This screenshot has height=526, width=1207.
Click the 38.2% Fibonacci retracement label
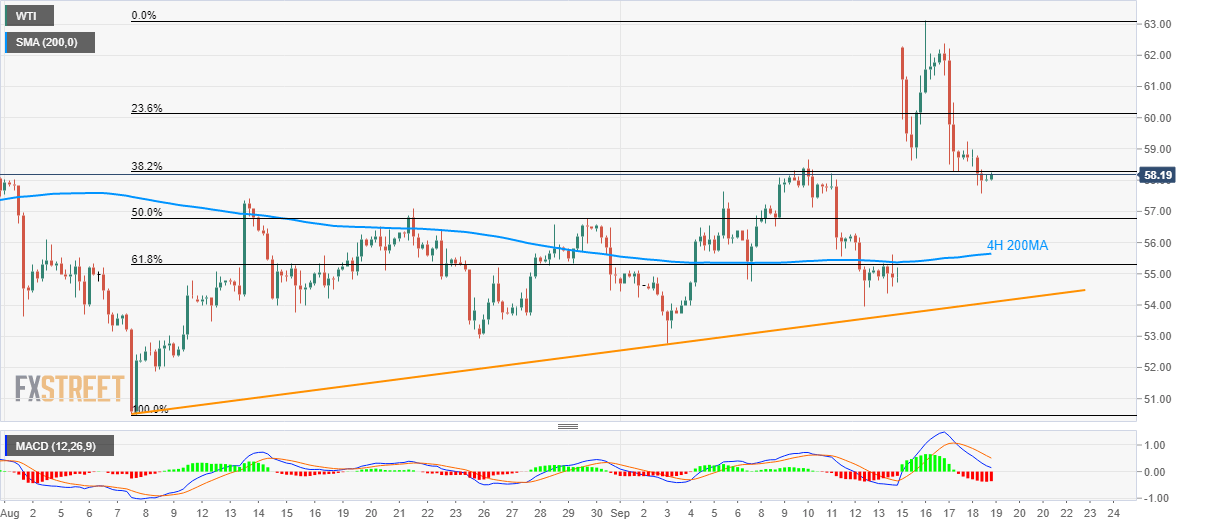click(147, 166)
